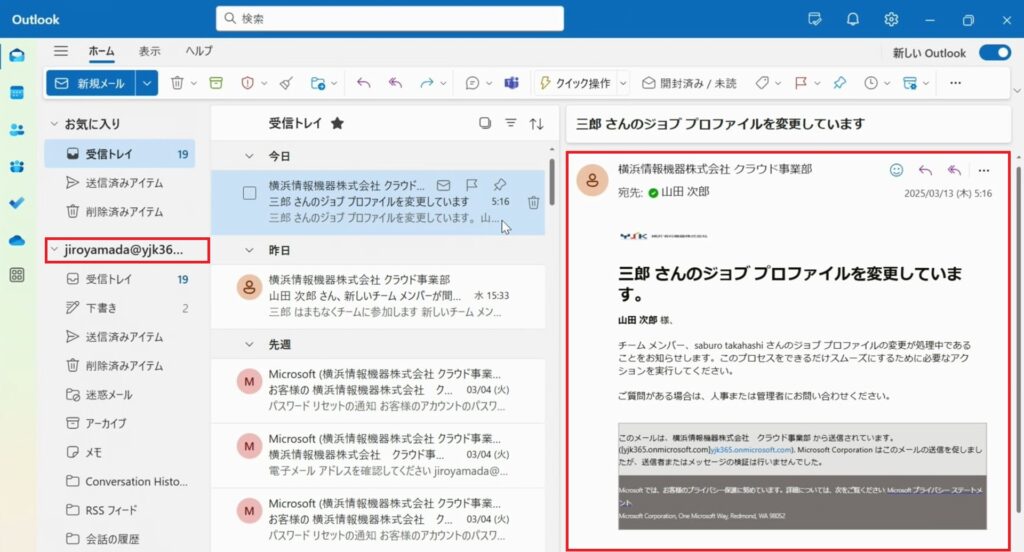
Task: Collapse the 今日 message group
Action: click(249, 156)
